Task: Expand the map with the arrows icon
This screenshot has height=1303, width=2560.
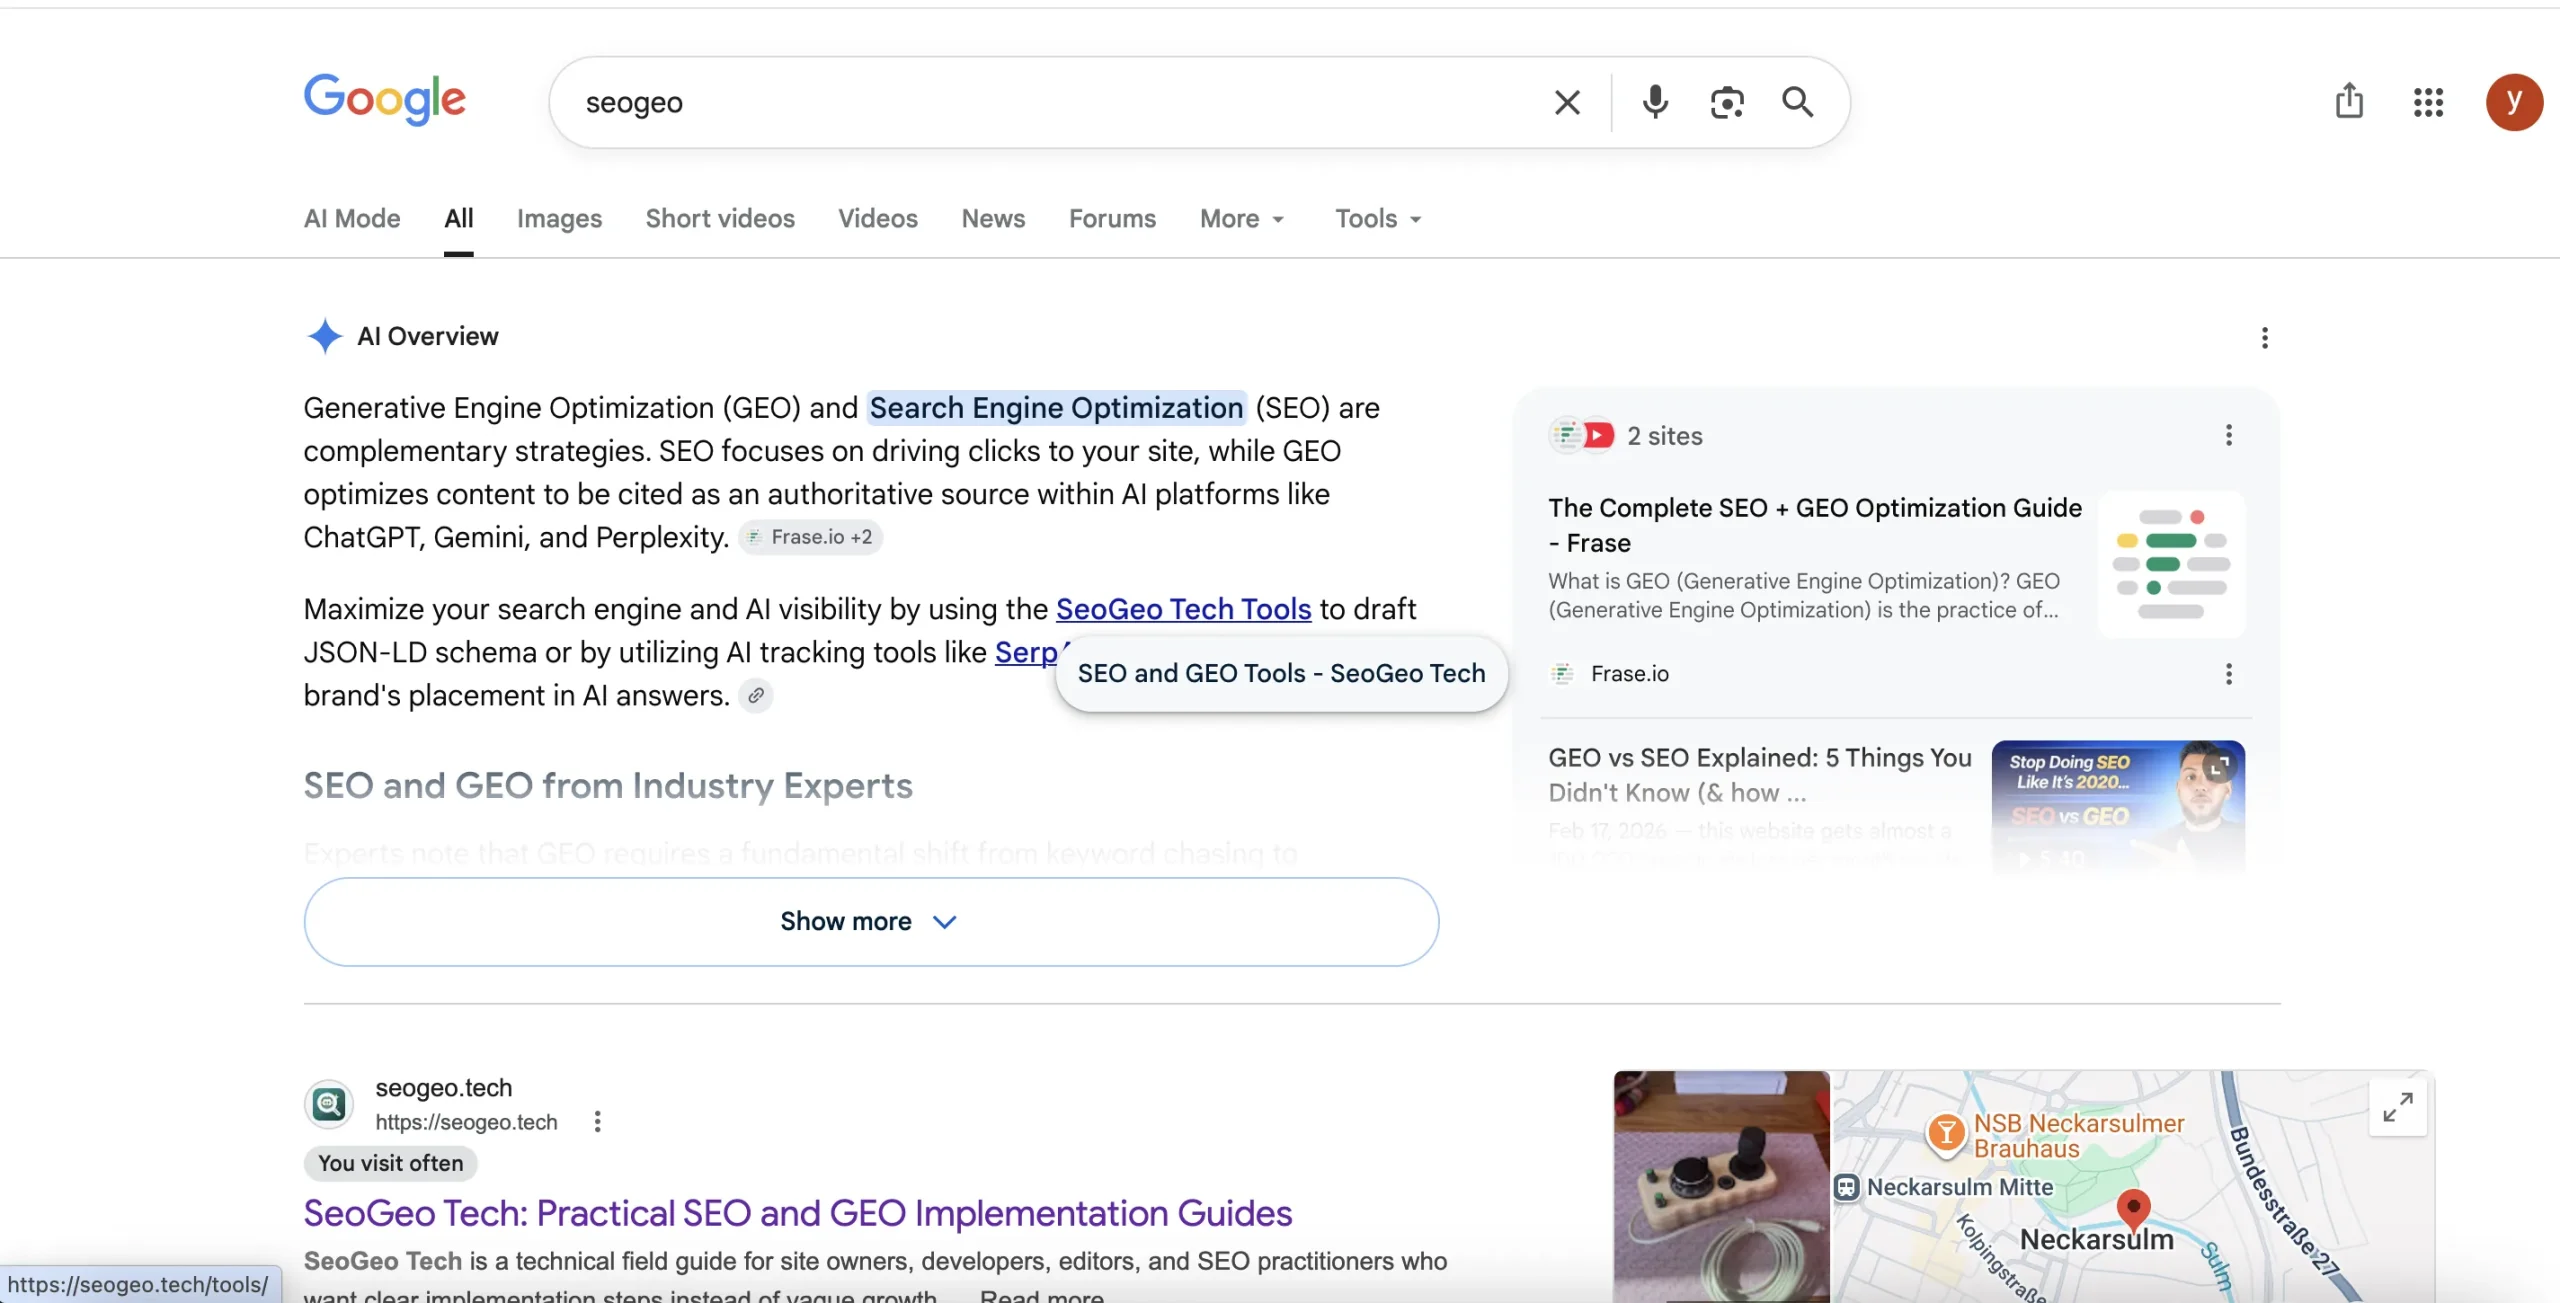Action: click(x=2397, y=1107)
